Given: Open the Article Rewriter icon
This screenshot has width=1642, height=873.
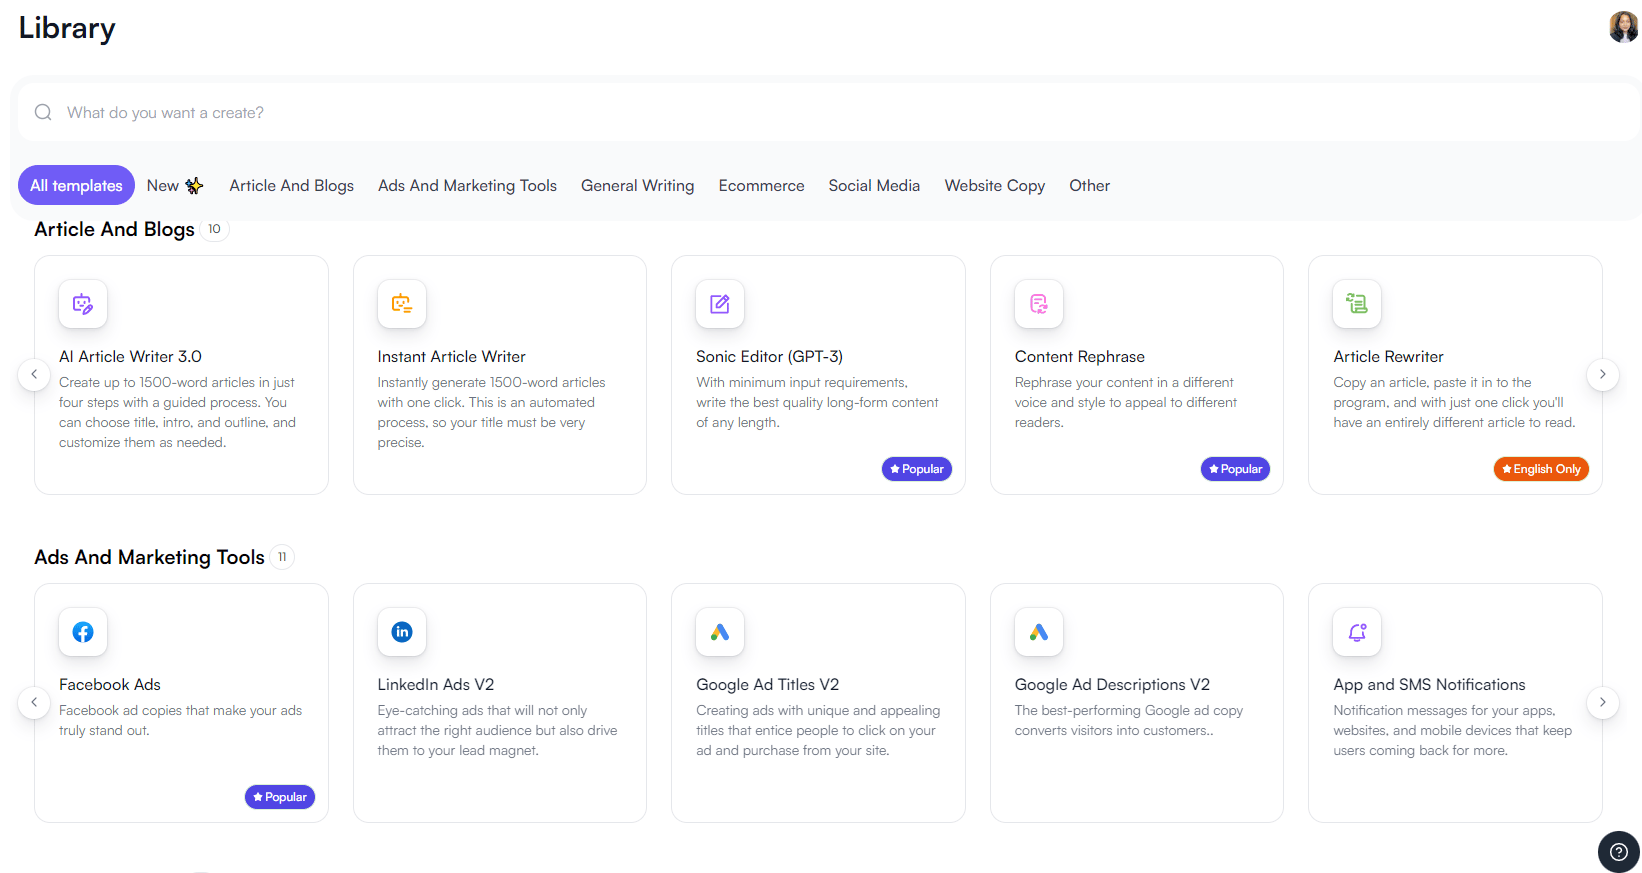Looking at the screenshot, I should (1357, 304).
